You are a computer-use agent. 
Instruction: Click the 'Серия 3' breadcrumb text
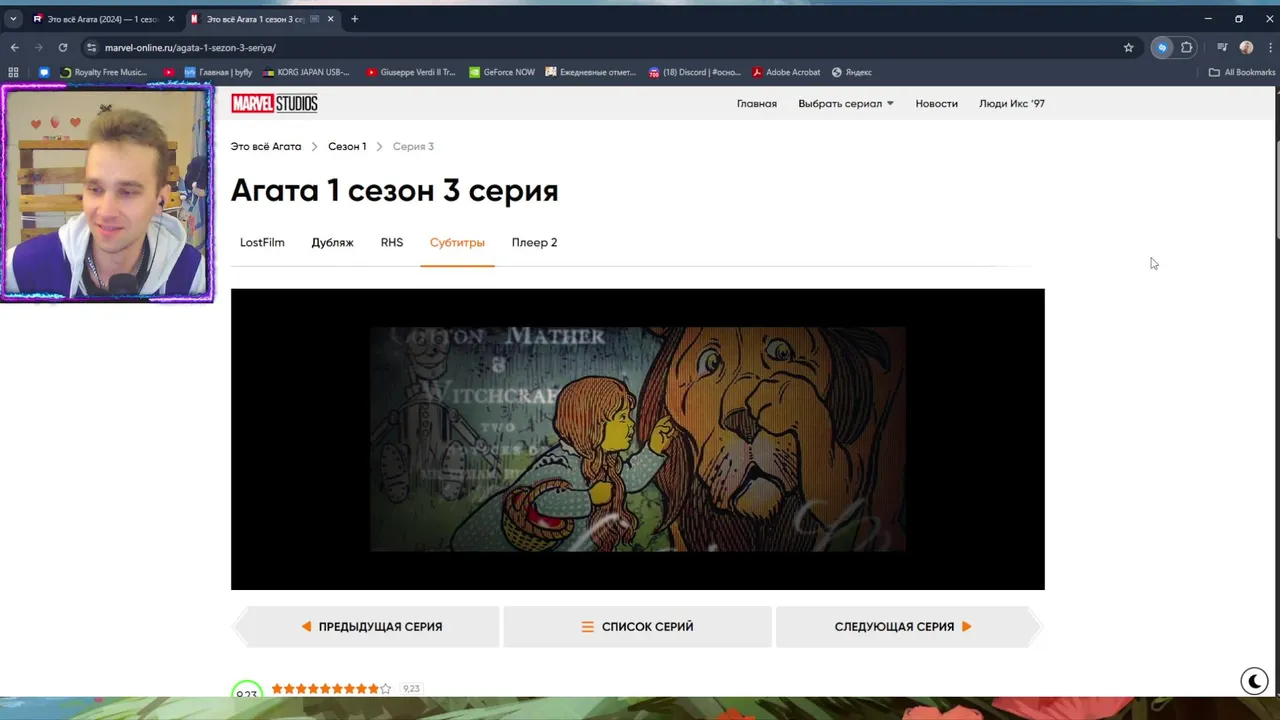point(413,146)
